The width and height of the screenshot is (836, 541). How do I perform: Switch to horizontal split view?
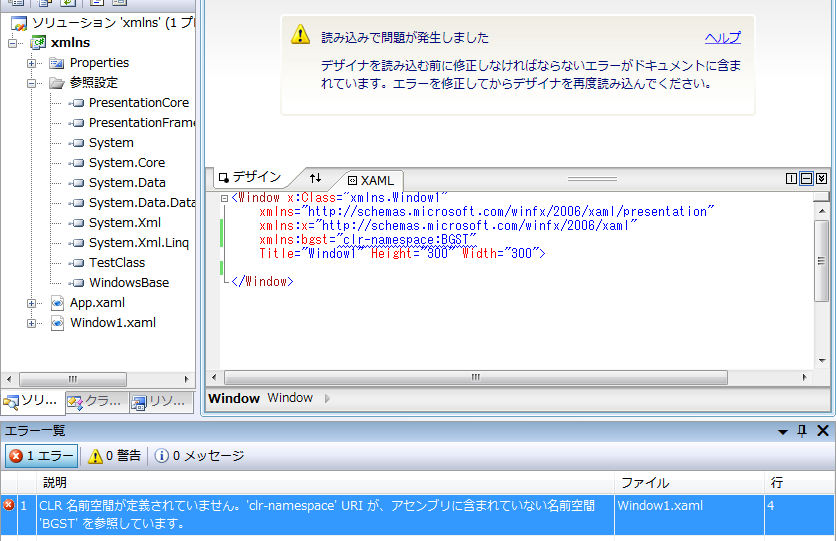point(807,179)
